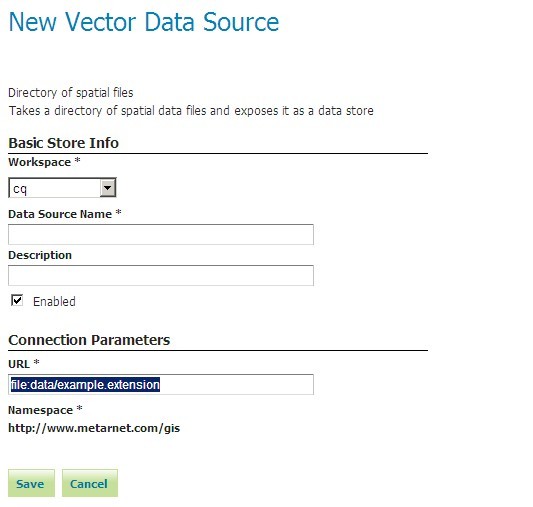The image size is (533, 507).
Task: Click into the Description text box
Action: click(x=161, y=276)
